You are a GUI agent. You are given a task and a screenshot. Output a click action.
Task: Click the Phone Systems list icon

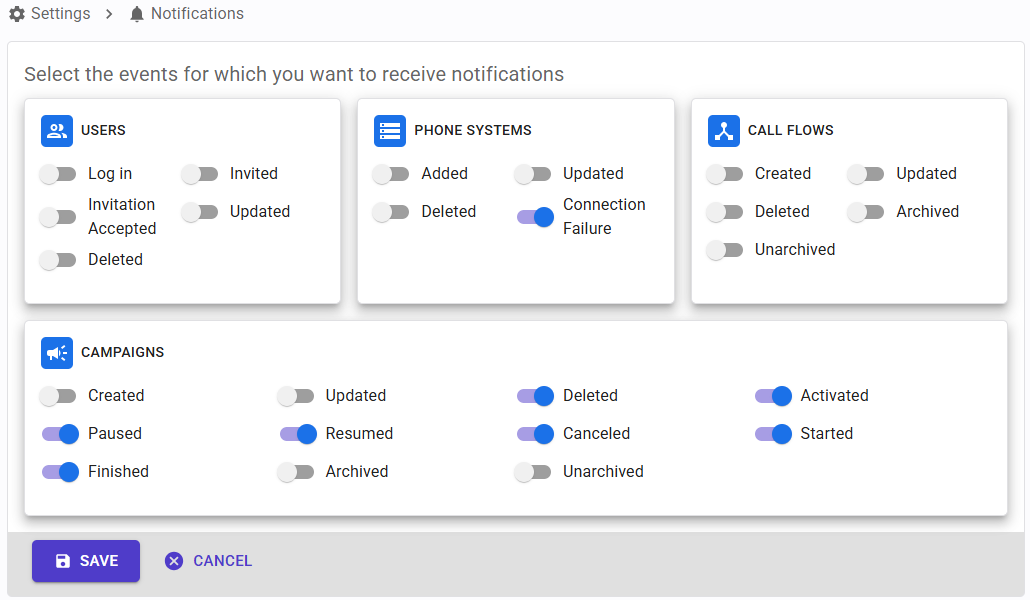pos(390,130)
